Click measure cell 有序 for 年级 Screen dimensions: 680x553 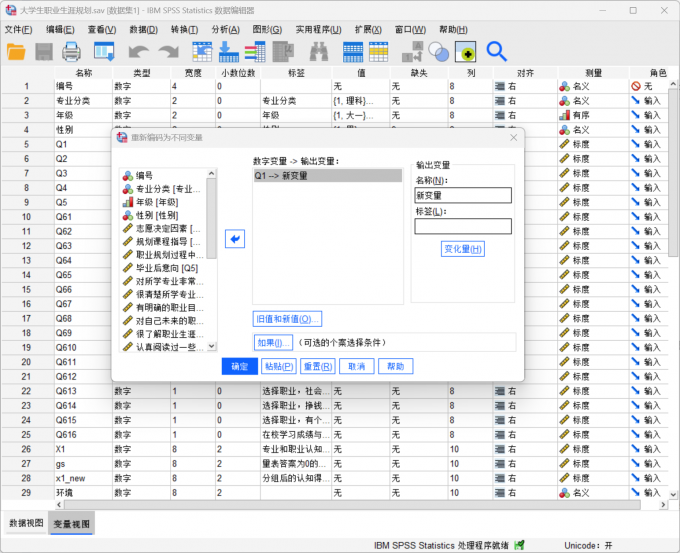coord(593,115)
